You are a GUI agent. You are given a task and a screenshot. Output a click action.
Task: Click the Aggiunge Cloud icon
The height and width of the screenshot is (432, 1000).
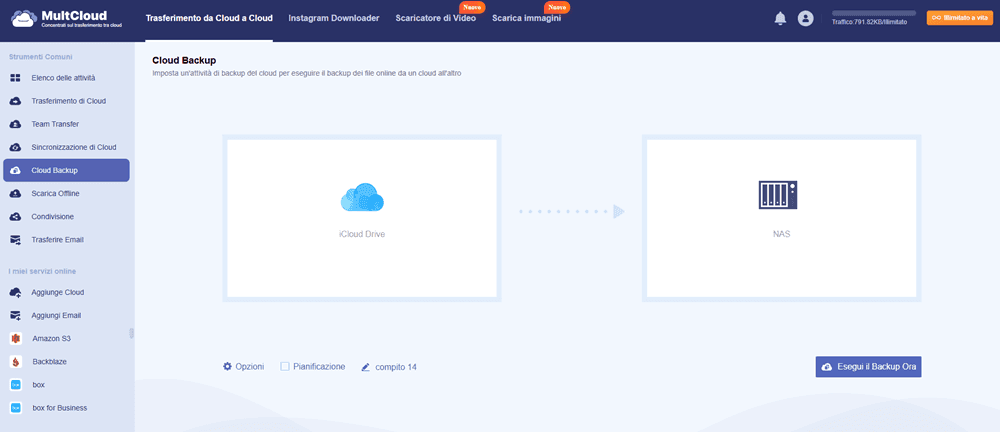(x=15, y=292)
